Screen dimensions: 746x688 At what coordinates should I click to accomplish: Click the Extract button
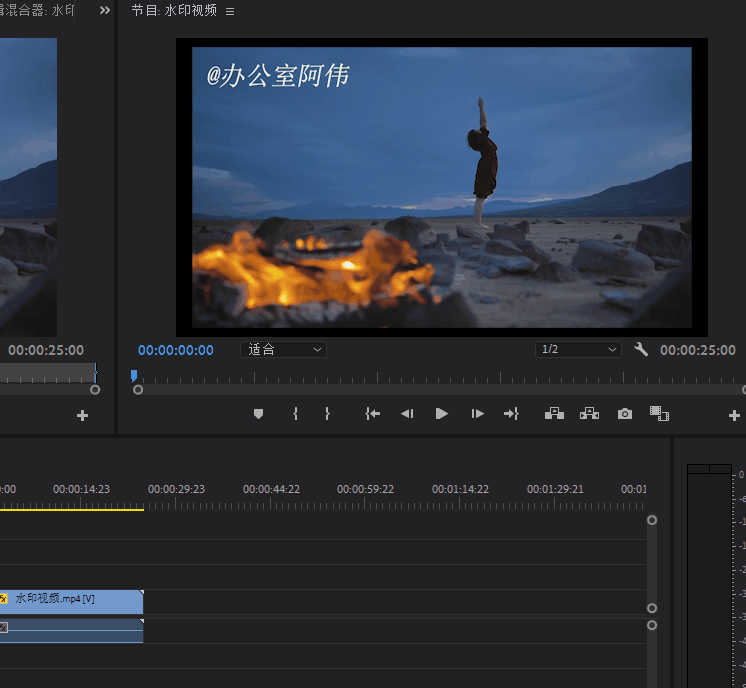click(589, 414)
